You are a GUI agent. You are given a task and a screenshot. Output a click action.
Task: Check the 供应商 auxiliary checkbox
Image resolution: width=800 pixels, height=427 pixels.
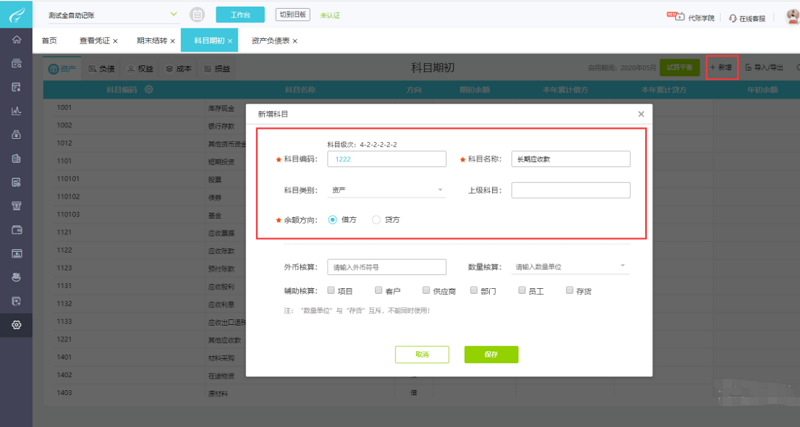point(426,290)
